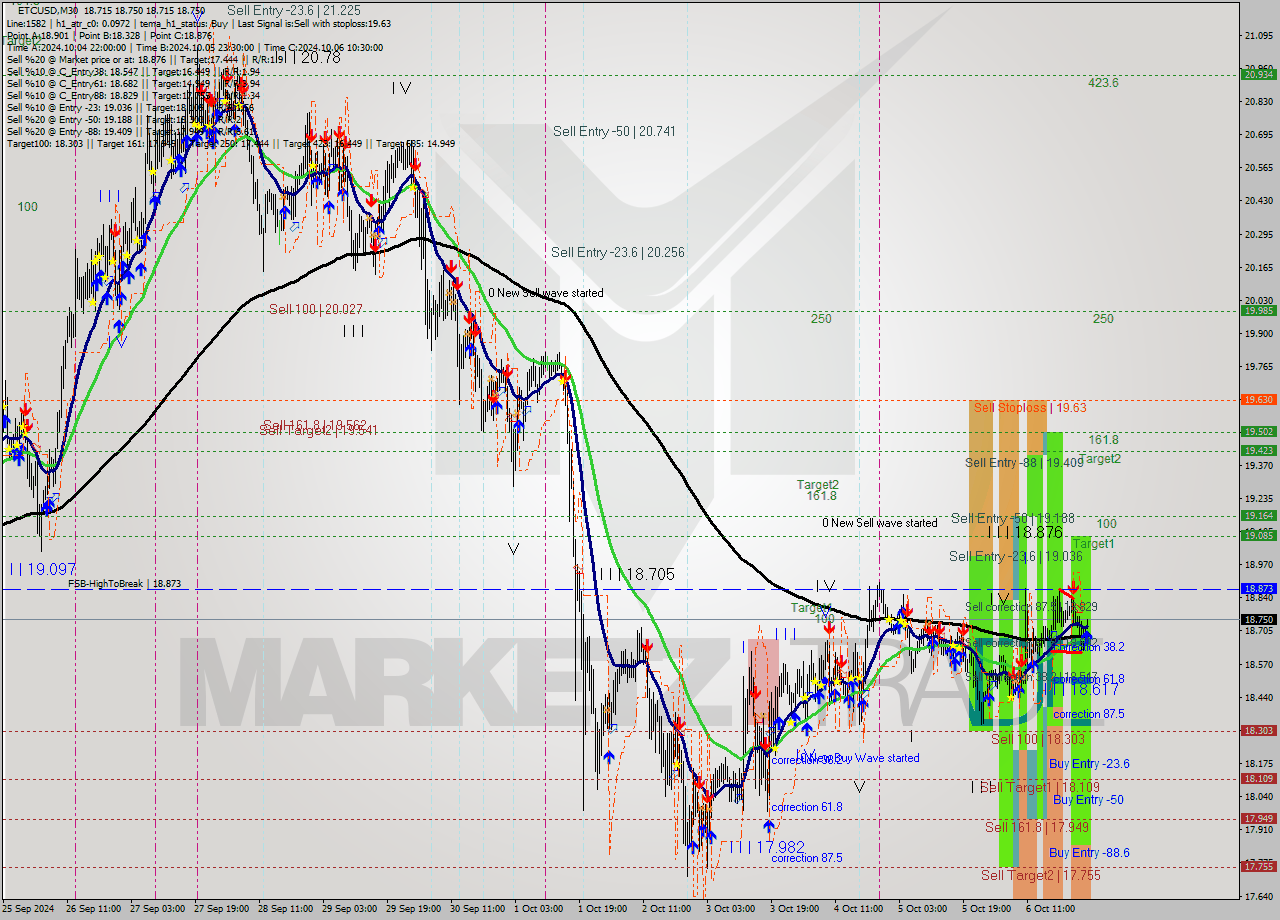Click the red 18.109 price tag
Image resolution: width=1280 pixels, height=920 pixels.
(1258, 778)
